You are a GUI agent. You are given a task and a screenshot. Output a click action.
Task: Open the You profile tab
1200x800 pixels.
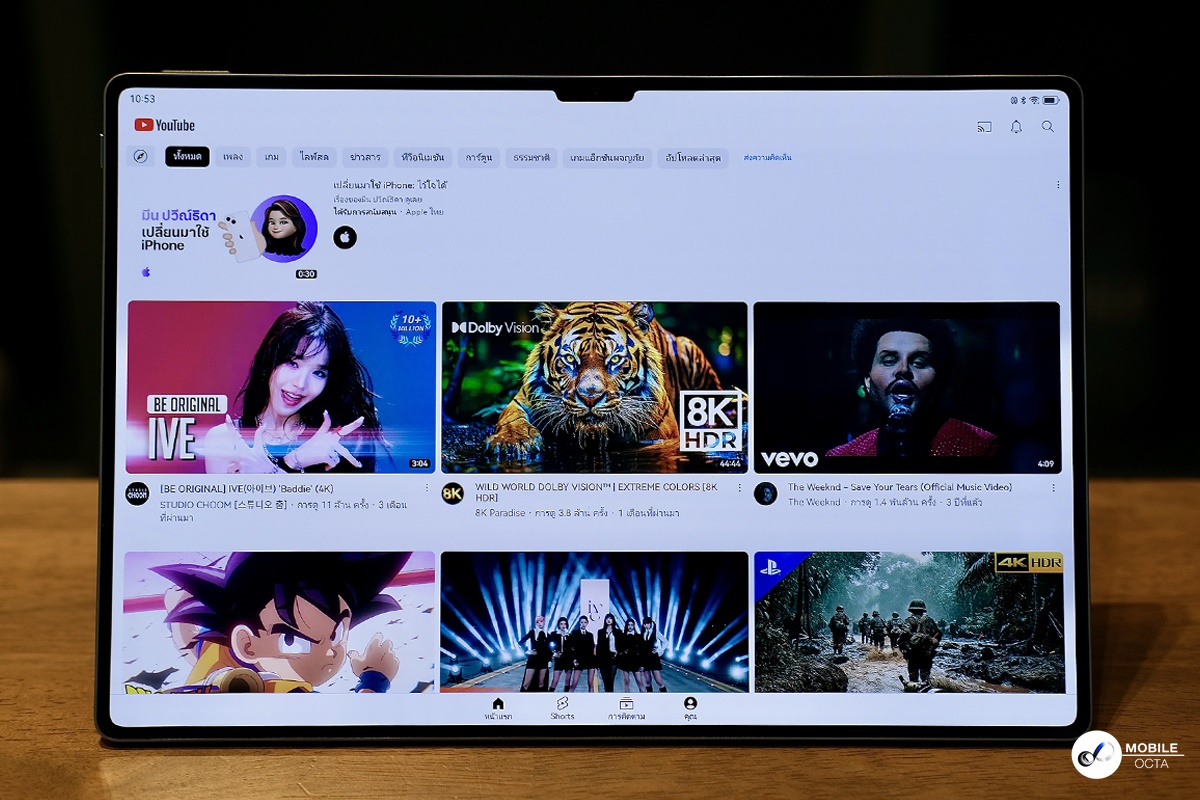coord(690,709)
